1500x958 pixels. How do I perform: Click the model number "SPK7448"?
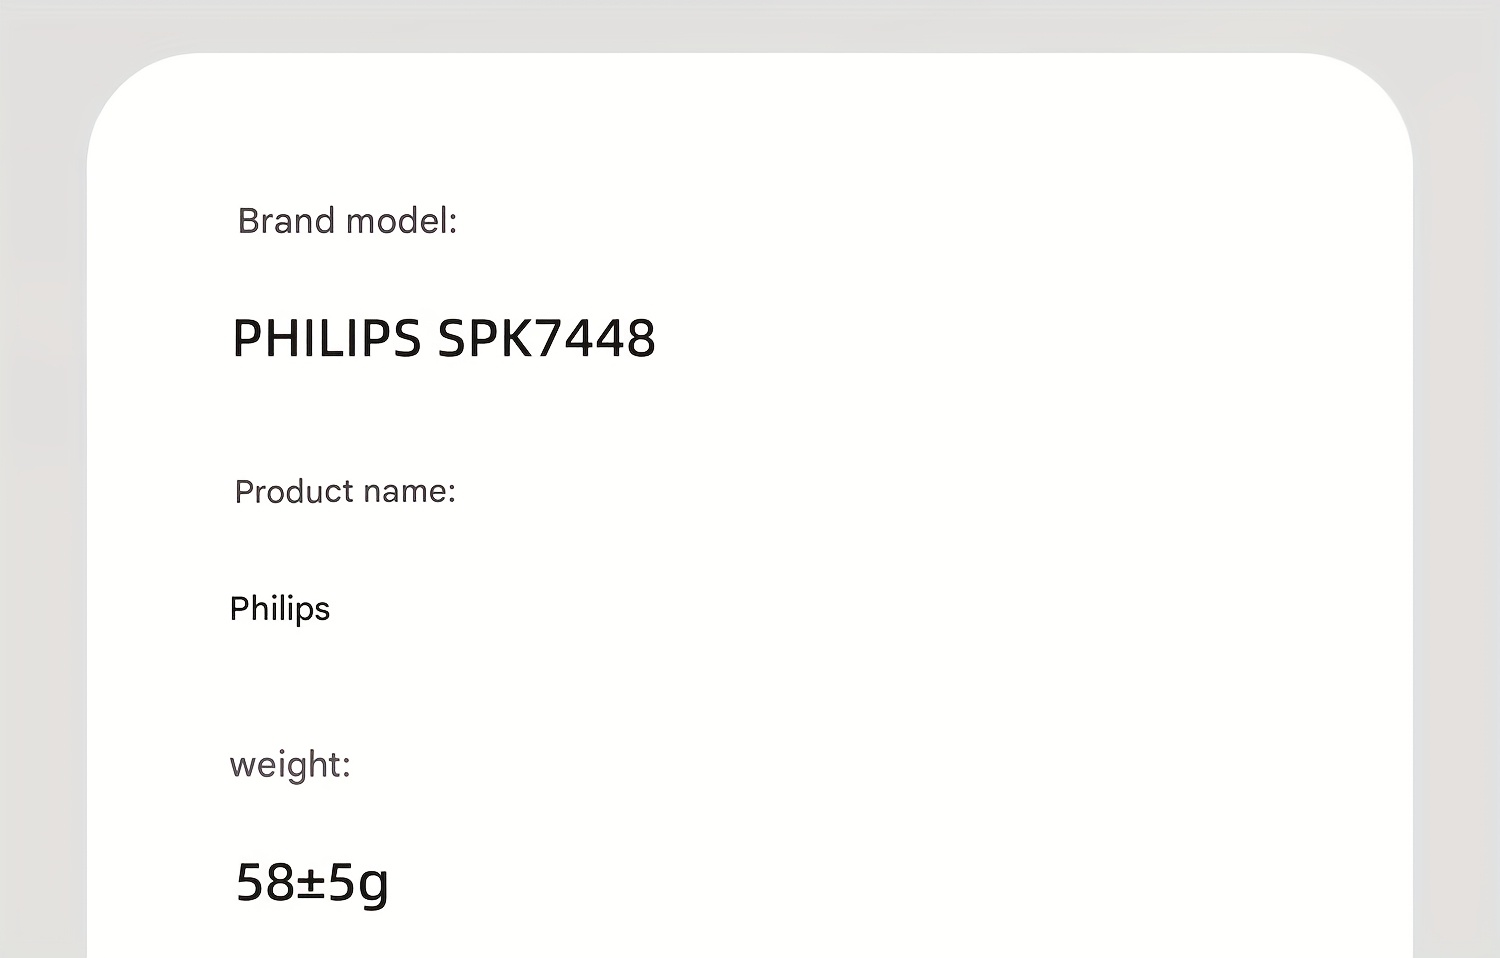(547, 338)
